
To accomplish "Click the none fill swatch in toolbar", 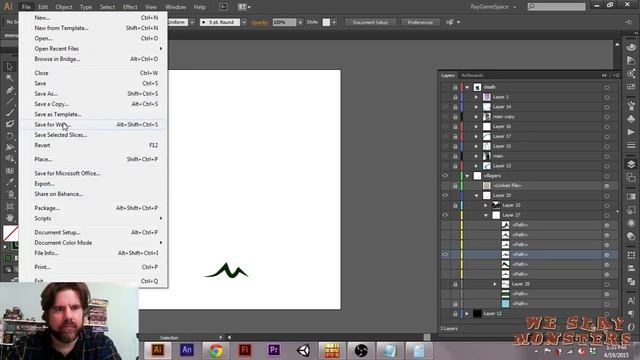I will point(10,233).
